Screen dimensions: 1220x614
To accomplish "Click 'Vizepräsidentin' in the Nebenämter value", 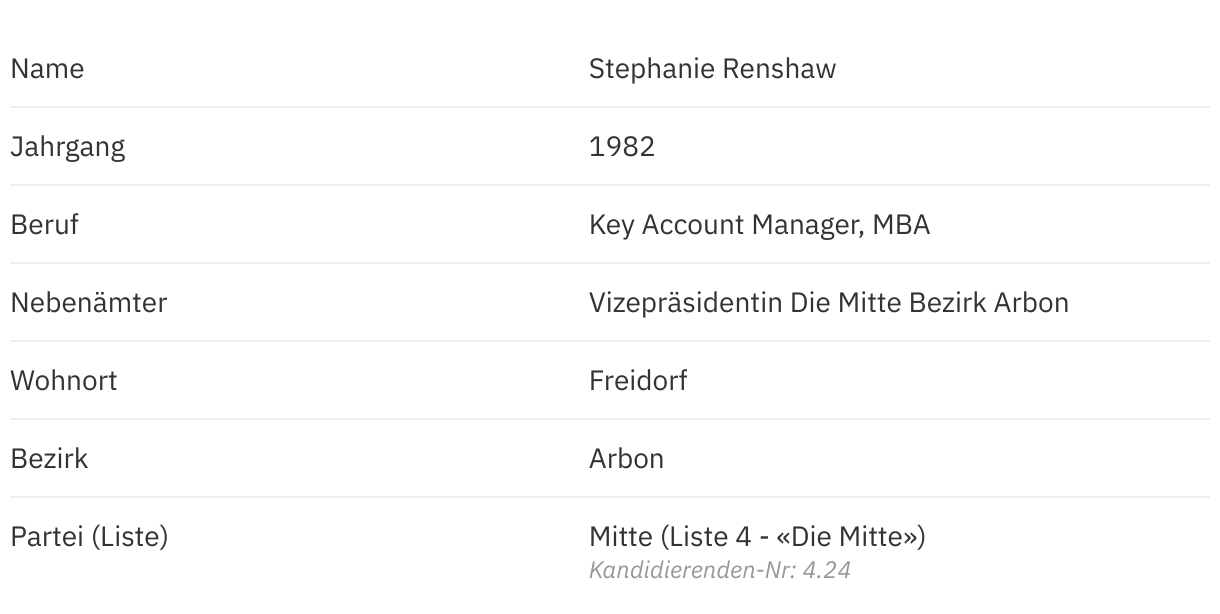I will (x=685, y=303).
